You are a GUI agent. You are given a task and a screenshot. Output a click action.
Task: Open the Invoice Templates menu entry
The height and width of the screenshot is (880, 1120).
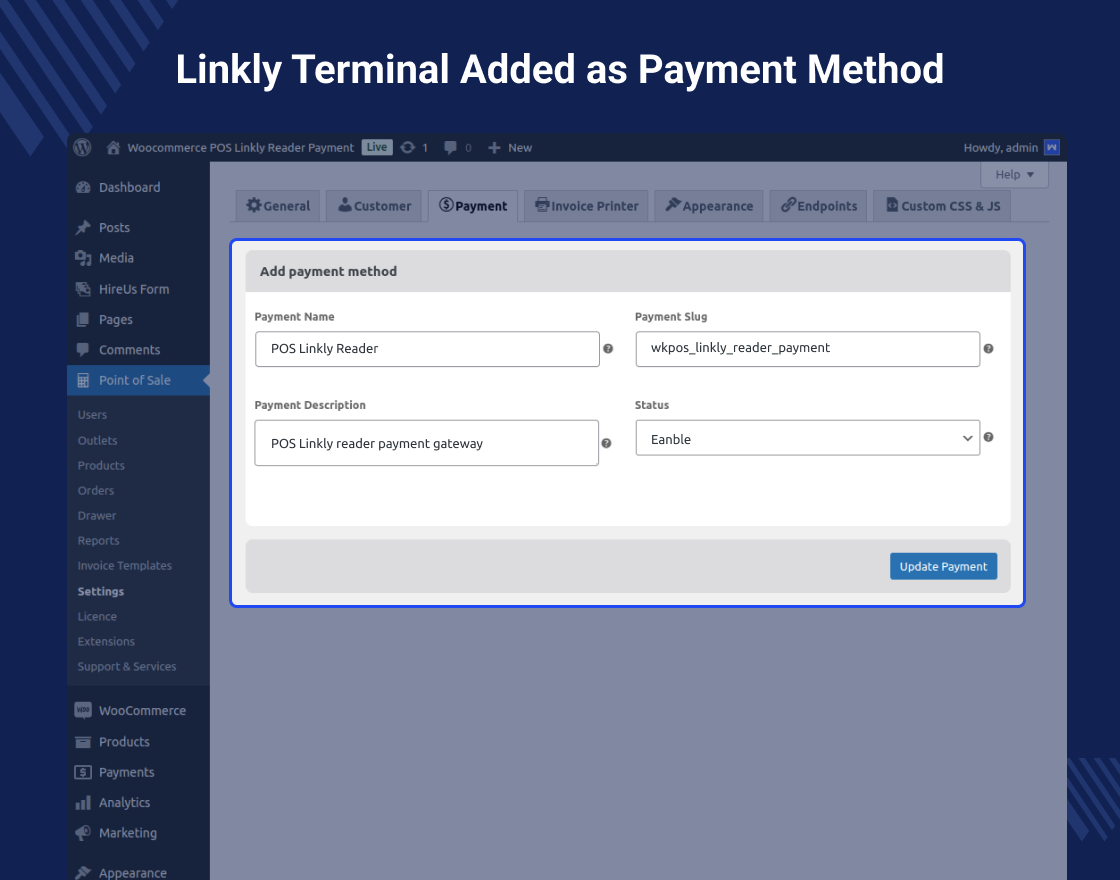coord(124,565)
